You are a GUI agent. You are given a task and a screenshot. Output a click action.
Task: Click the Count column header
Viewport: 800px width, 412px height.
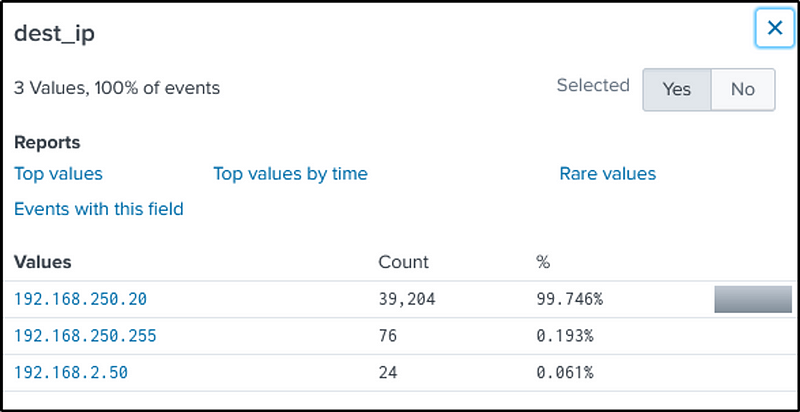click(x=403, y=262)
